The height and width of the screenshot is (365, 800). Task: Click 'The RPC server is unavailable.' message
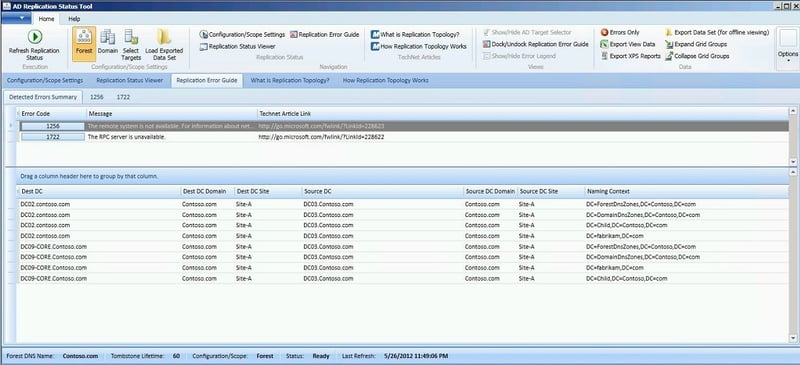pos(127,137)
